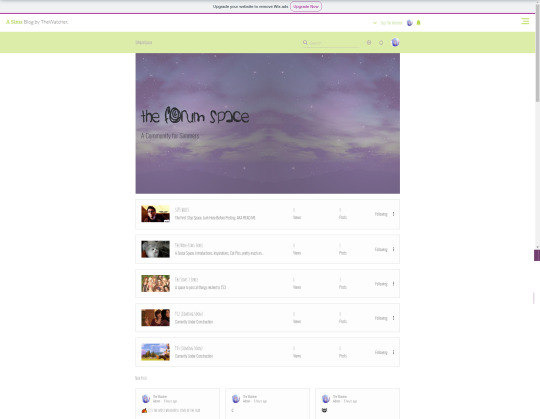The image size is (540, 419).
Task: Toggle Following on the man-with-glasses category row
Action: click(x=381, y=214)
